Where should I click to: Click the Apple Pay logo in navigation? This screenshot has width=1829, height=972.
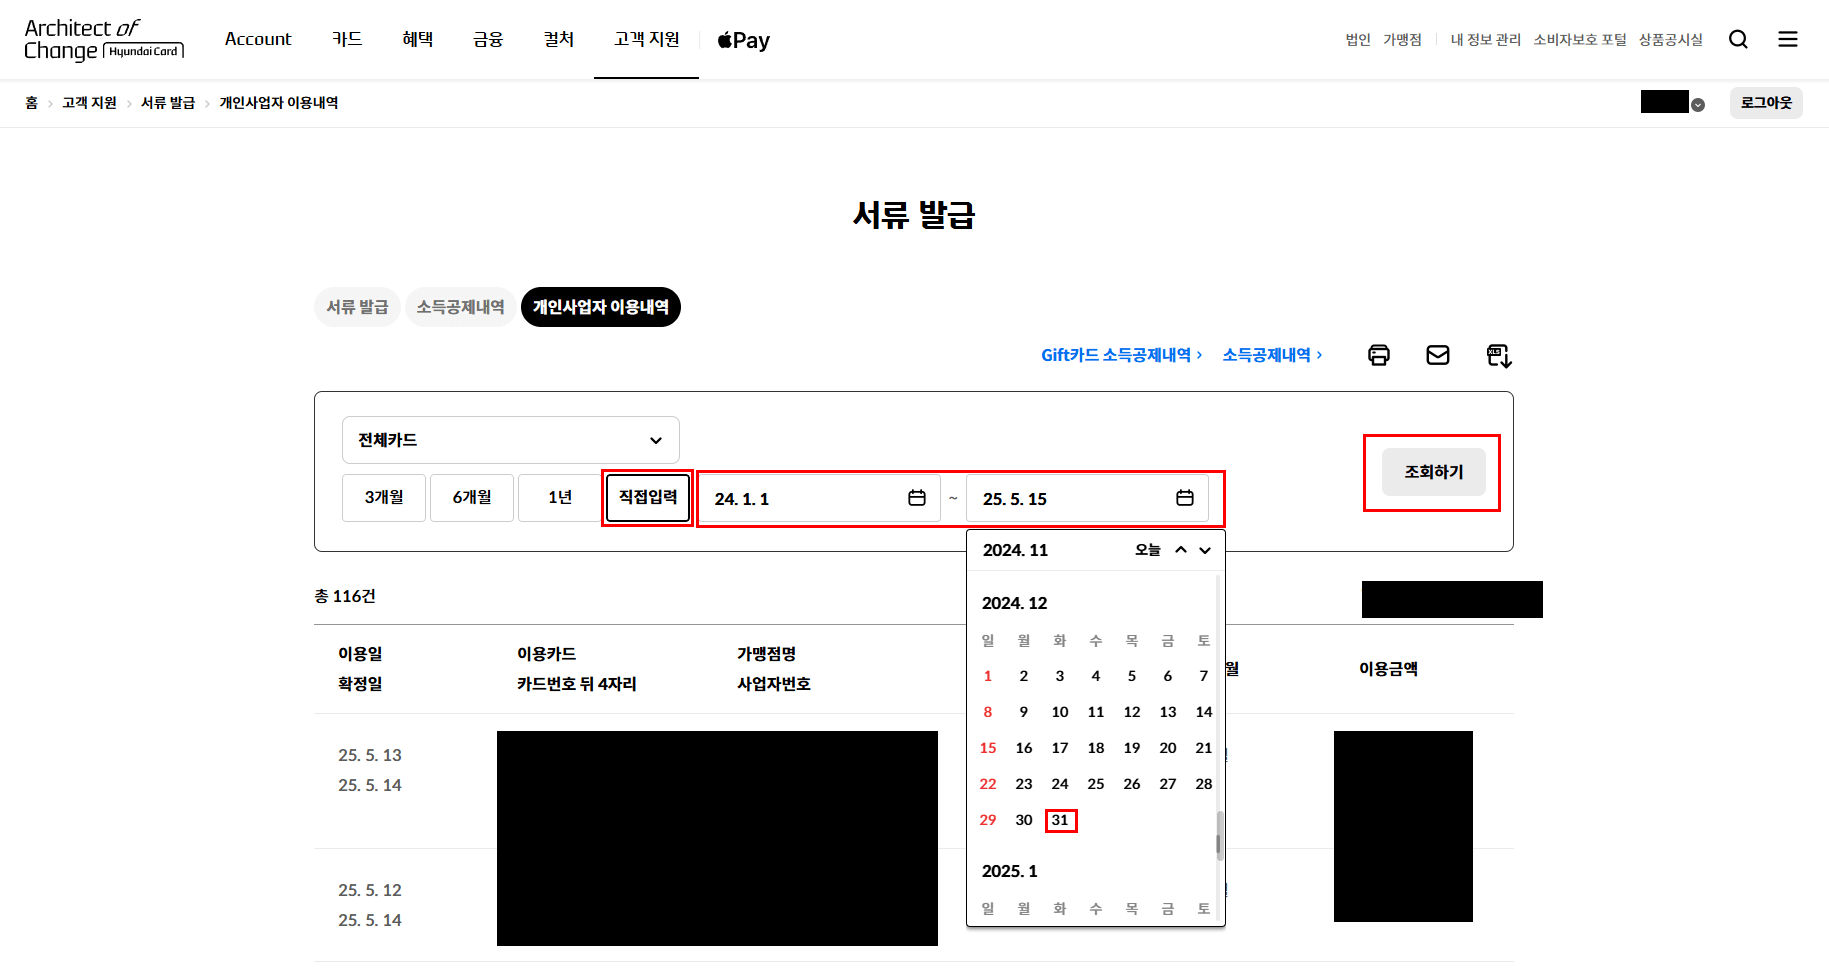coord(742,40)
